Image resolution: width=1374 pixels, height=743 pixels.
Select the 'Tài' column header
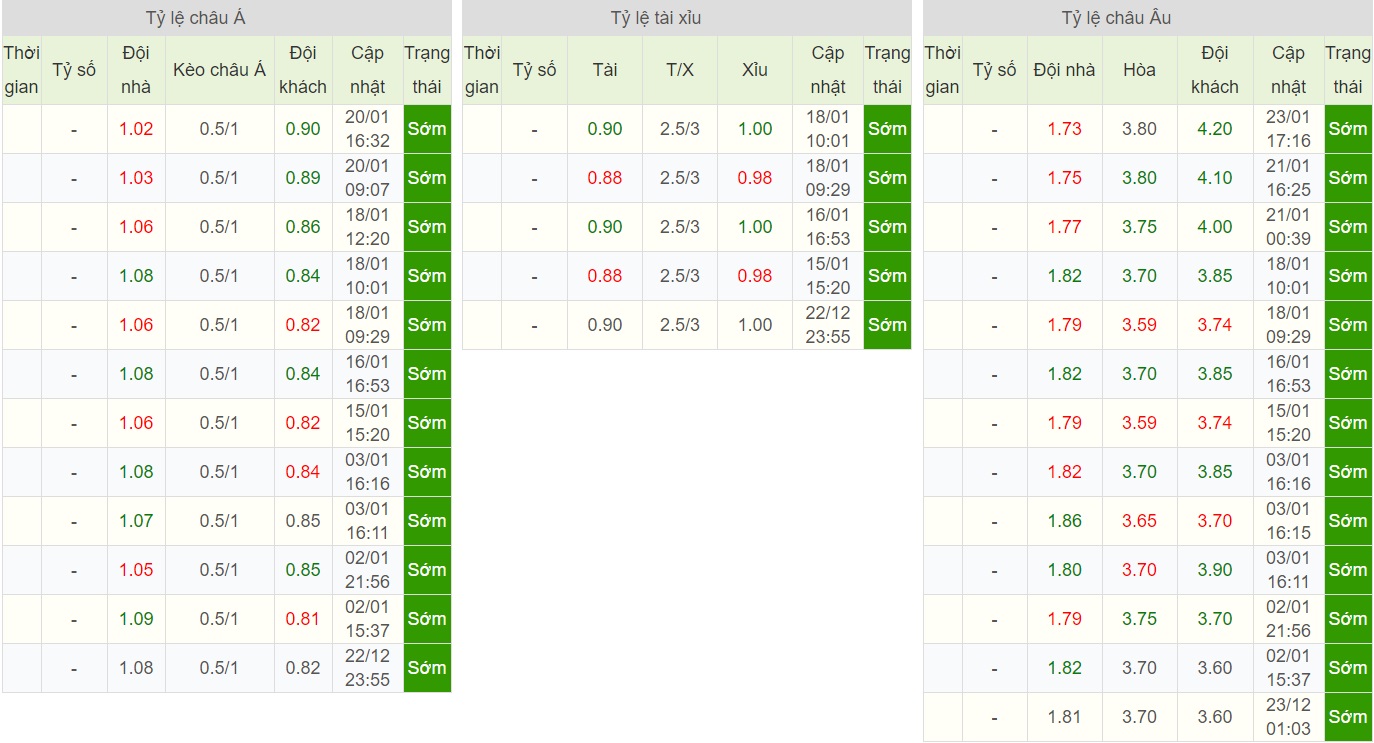[x=605, y=70]
